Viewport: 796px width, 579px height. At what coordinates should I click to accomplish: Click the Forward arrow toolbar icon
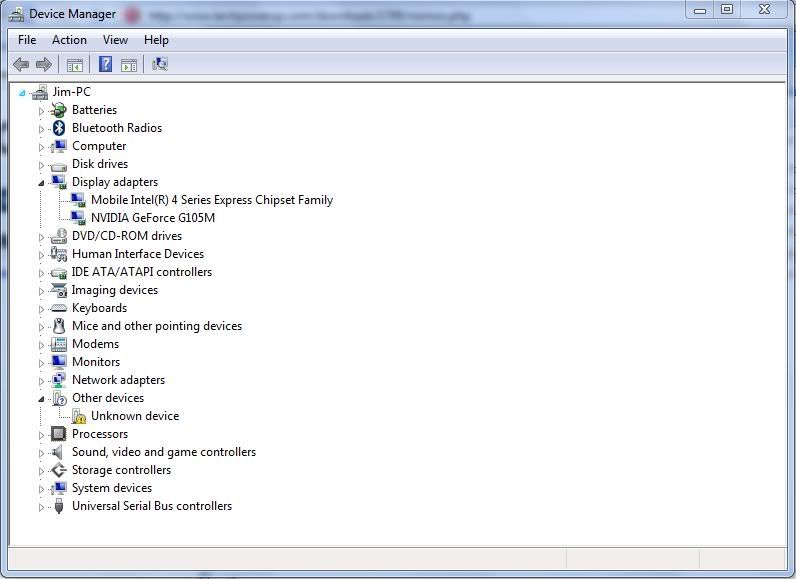[x=44, y=64]
